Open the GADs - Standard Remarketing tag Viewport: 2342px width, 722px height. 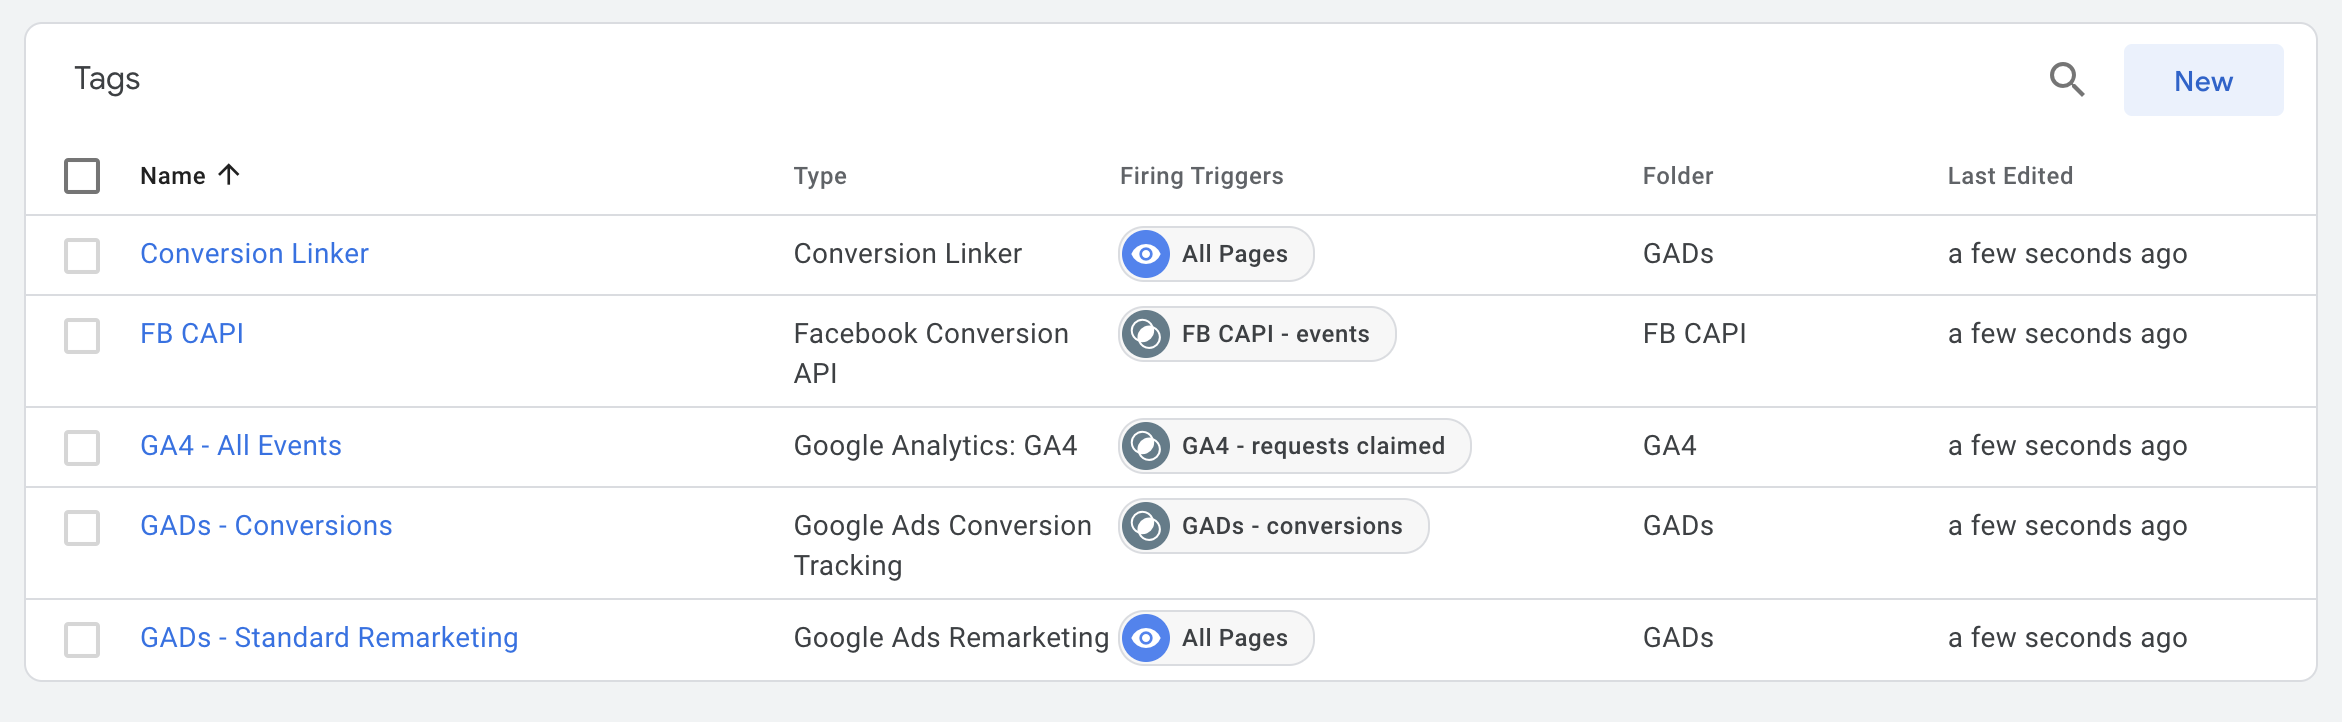point(329,638)
